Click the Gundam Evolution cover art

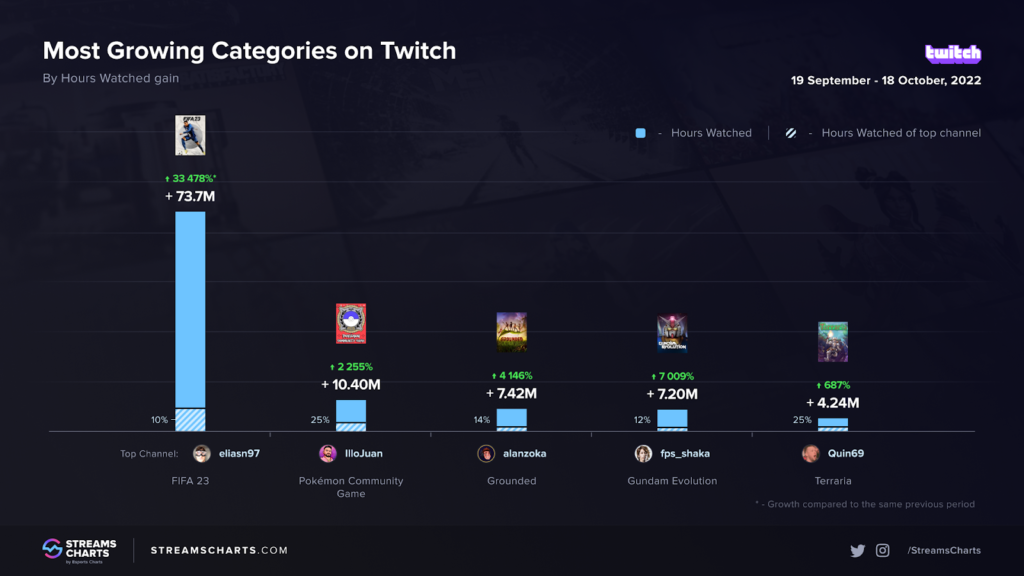pos(672,333)
